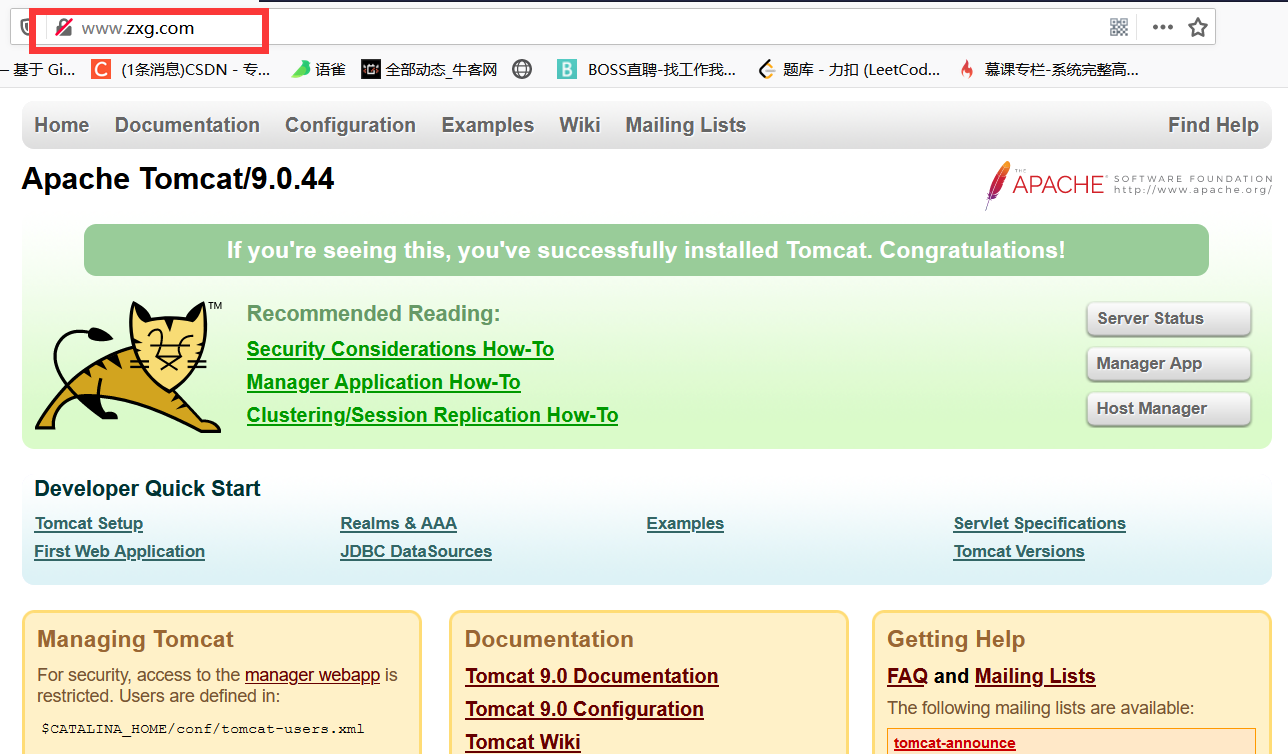Open the 语雀 bookmark
1288x754 pixels.
tap(319, 69)
